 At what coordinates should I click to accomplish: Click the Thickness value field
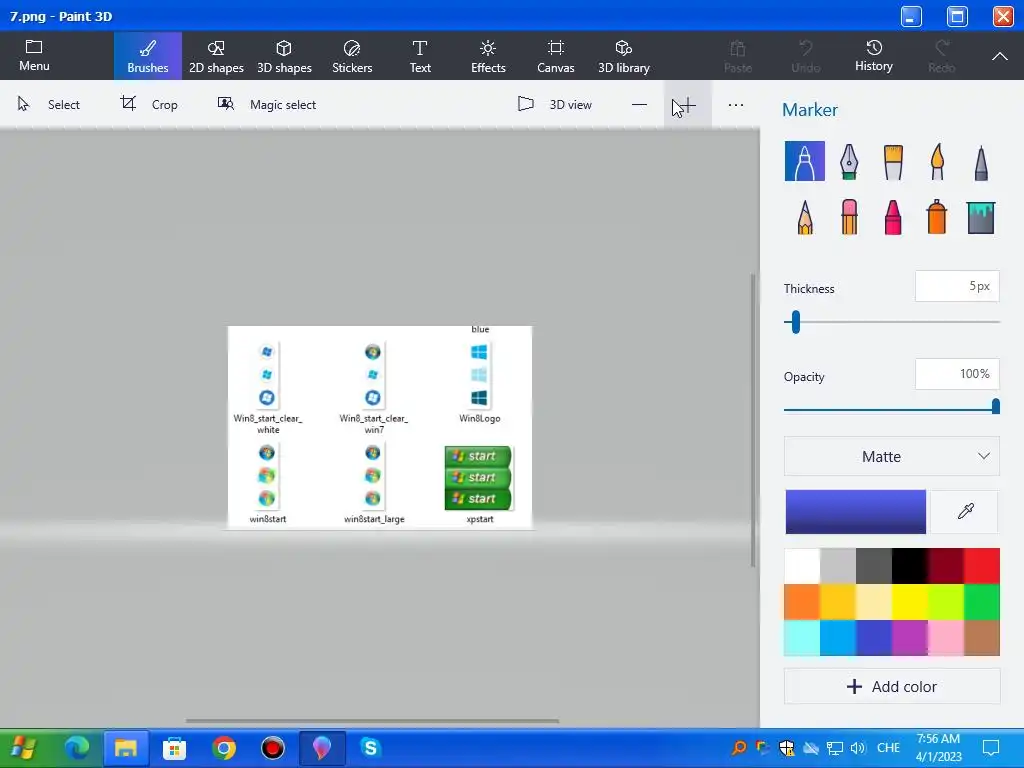957,286
